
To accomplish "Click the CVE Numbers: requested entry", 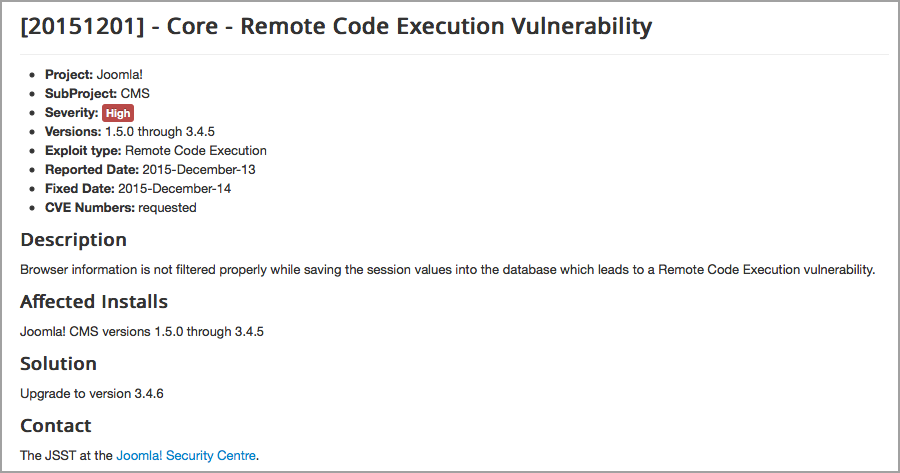I will point(121,207).
